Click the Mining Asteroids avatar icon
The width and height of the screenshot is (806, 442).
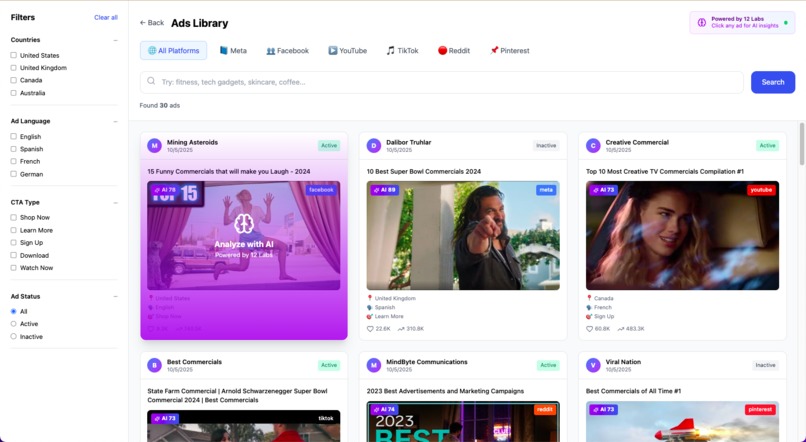(154, 145)
